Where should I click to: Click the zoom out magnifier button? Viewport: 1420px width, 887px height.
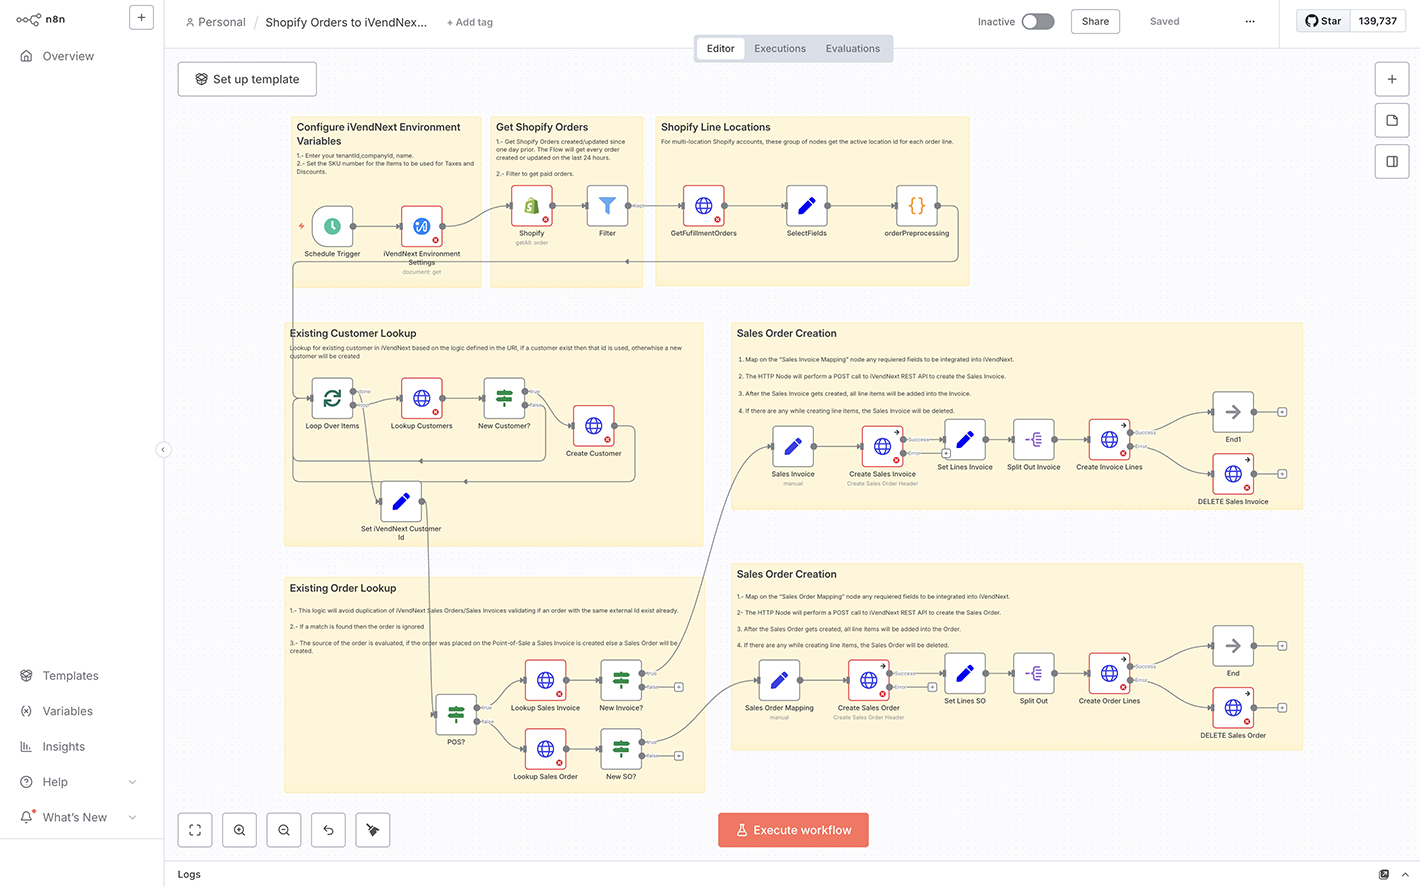pyautogui.click(x=284, y=830)
